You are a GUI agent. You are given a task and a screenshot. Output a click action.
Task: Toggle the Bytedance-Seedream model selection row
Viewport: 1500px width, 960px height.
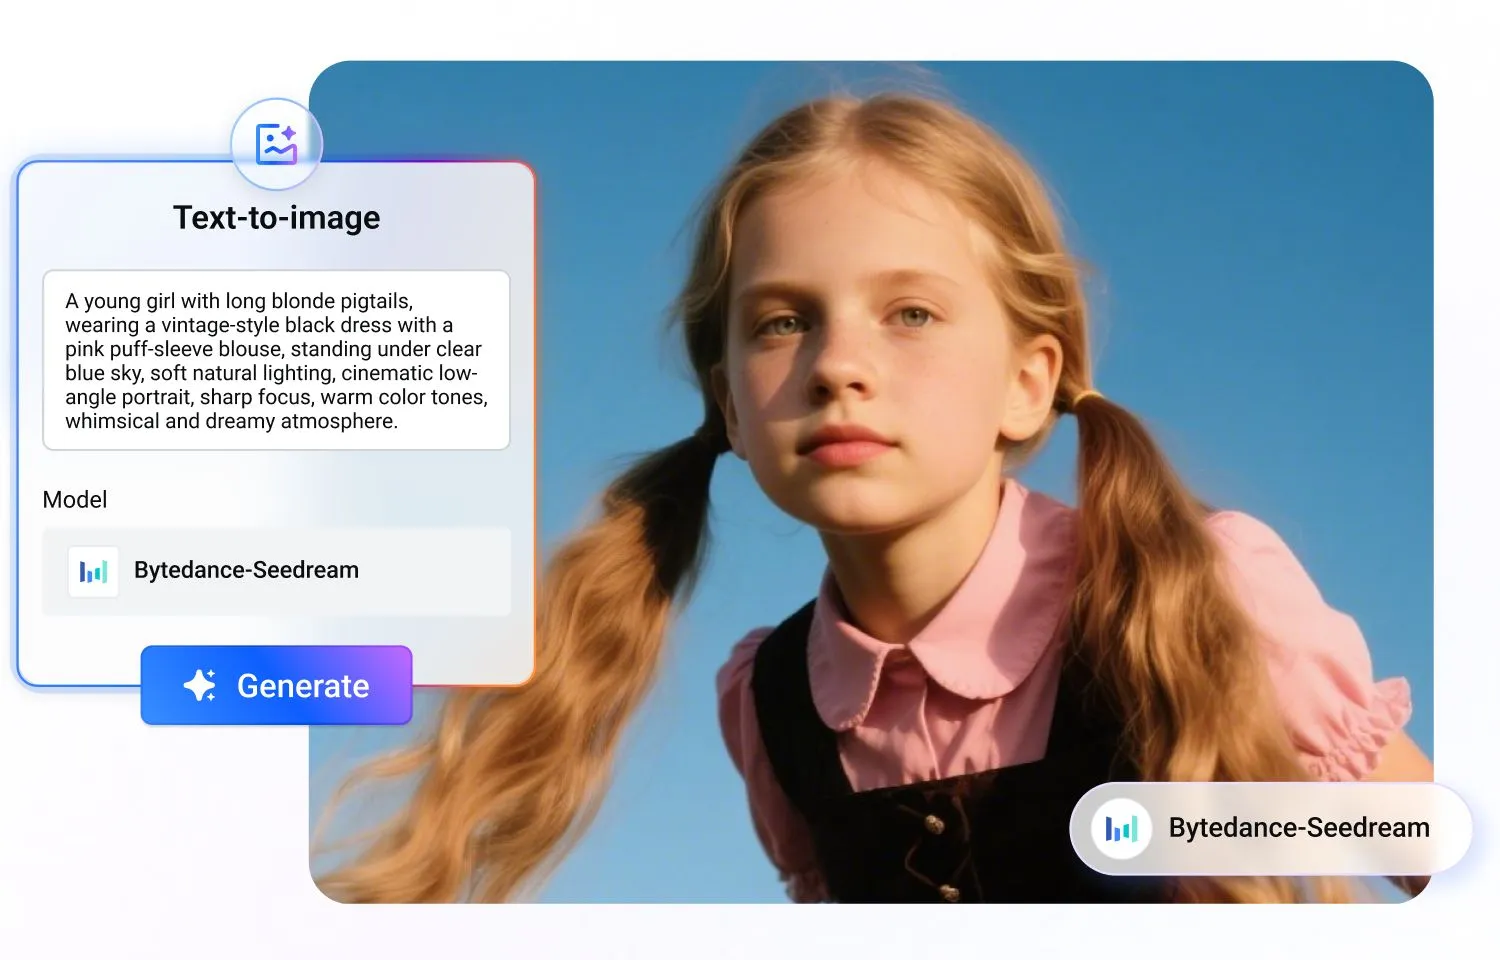point(276,571)
